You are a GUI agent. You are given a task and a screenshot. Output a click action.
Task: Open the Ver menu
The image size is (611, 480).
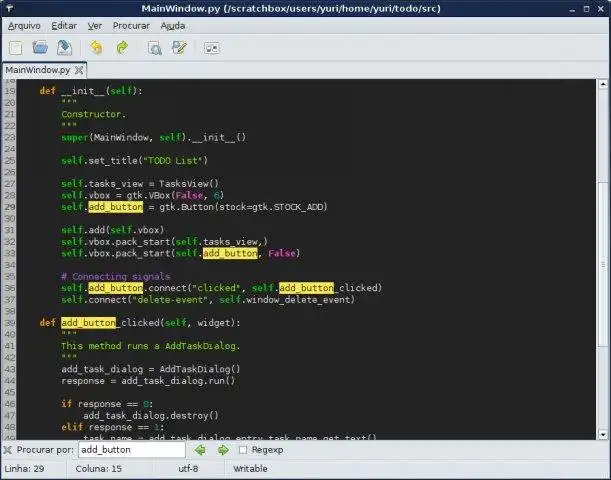click(95, 25)
